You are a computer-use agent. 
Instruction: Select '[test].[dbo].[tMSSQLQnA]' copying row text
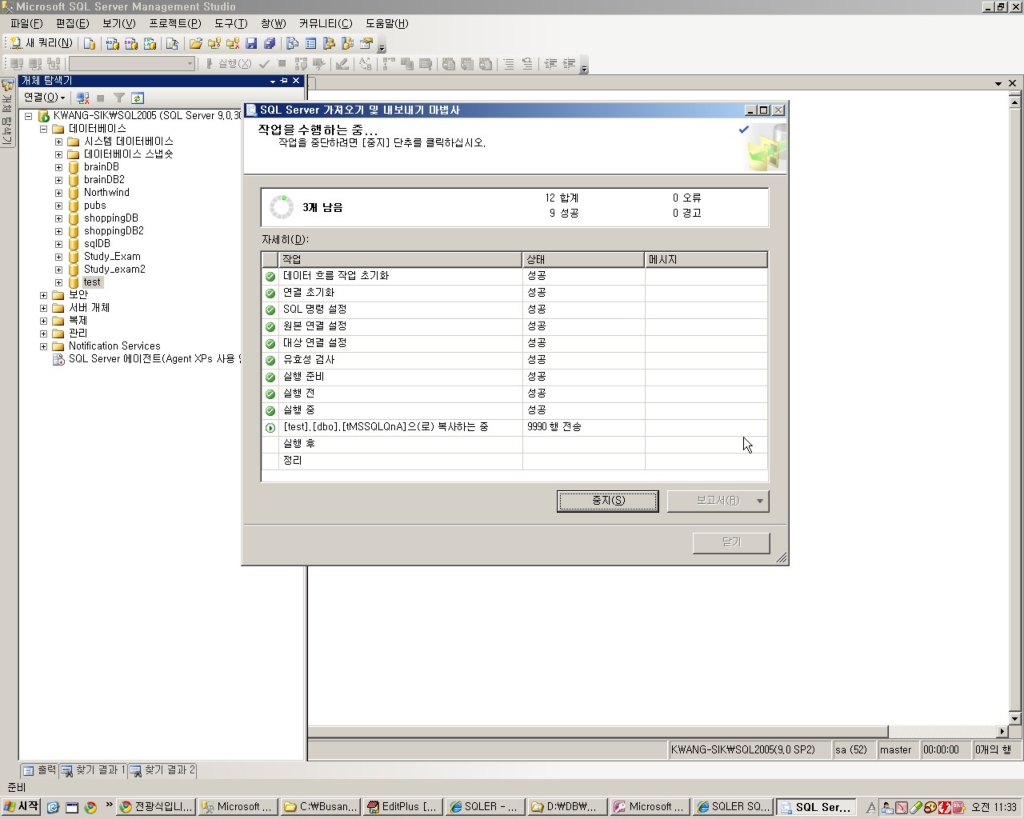click(385, 427)
